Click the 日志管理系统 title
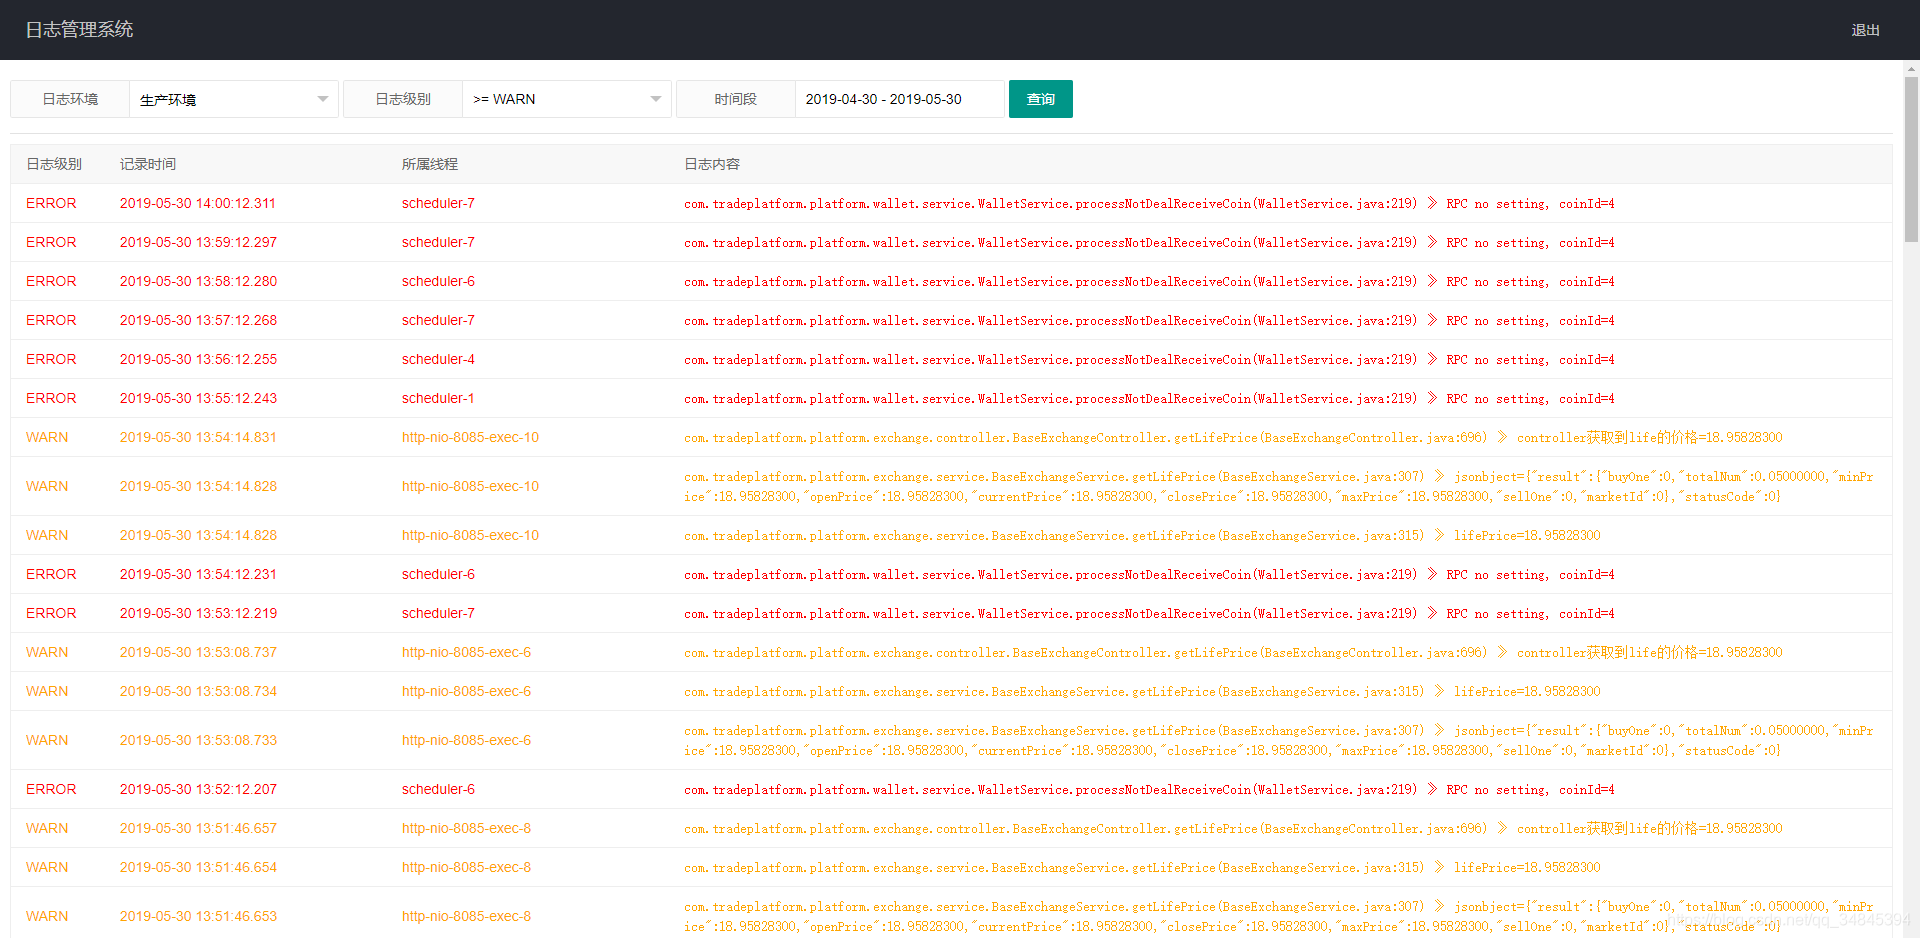1920x938 pixels. pos(79,30)
